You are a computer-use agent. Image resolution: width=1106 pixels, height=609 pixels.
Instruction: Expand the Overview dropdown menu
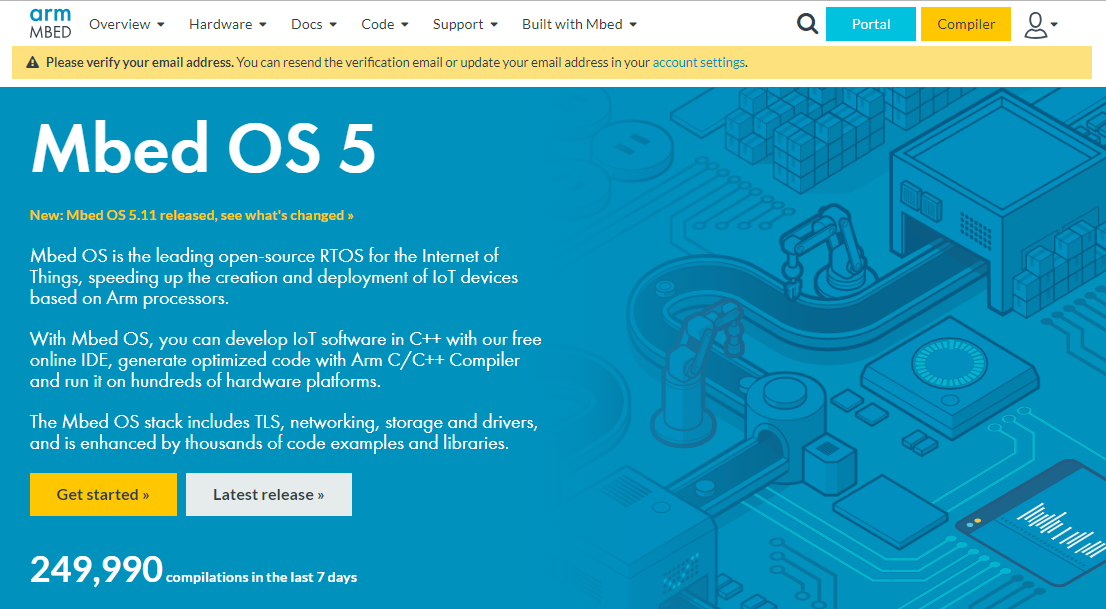pyautogui.click(x=126, y=24)
